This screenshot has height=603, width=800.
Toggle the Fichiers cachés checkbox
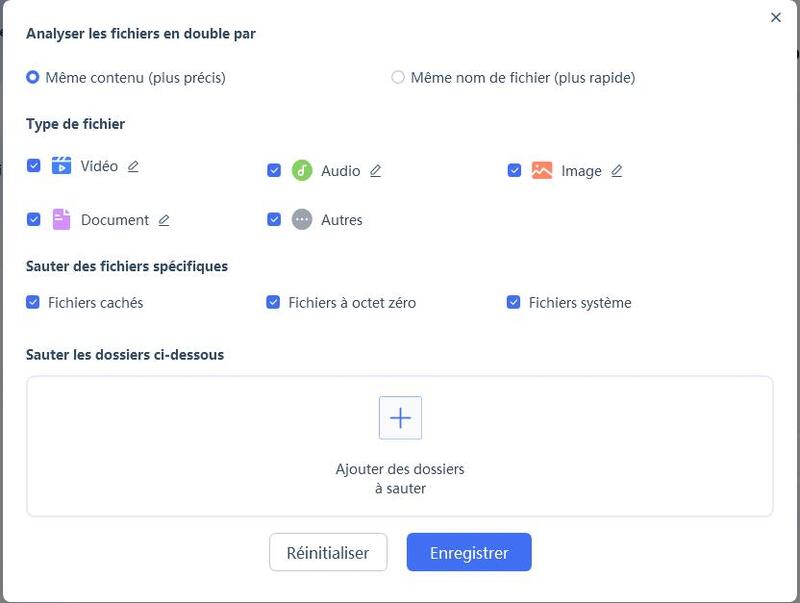[33, 302]
